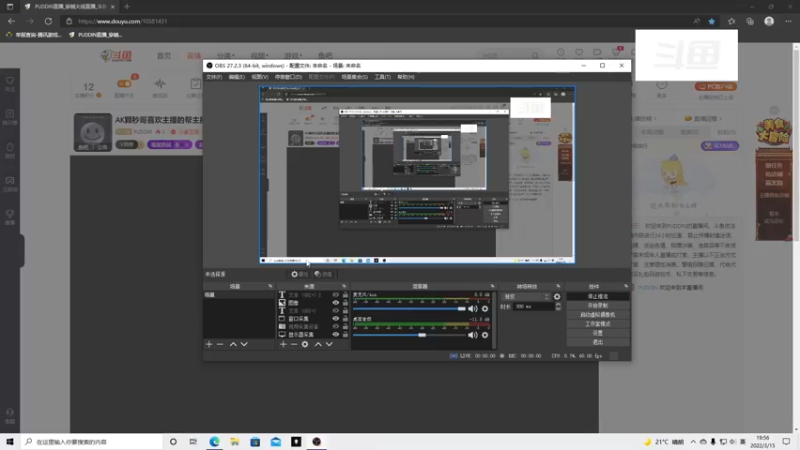Move source down in Sources panel

click(x=329, y=344)
